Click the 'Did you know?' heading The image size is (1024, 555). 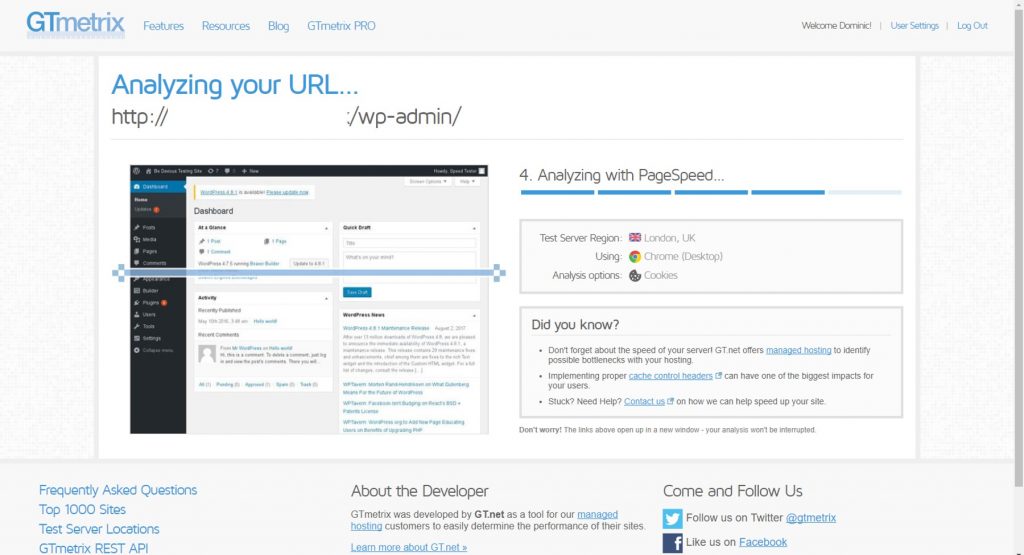pos(575,325)
